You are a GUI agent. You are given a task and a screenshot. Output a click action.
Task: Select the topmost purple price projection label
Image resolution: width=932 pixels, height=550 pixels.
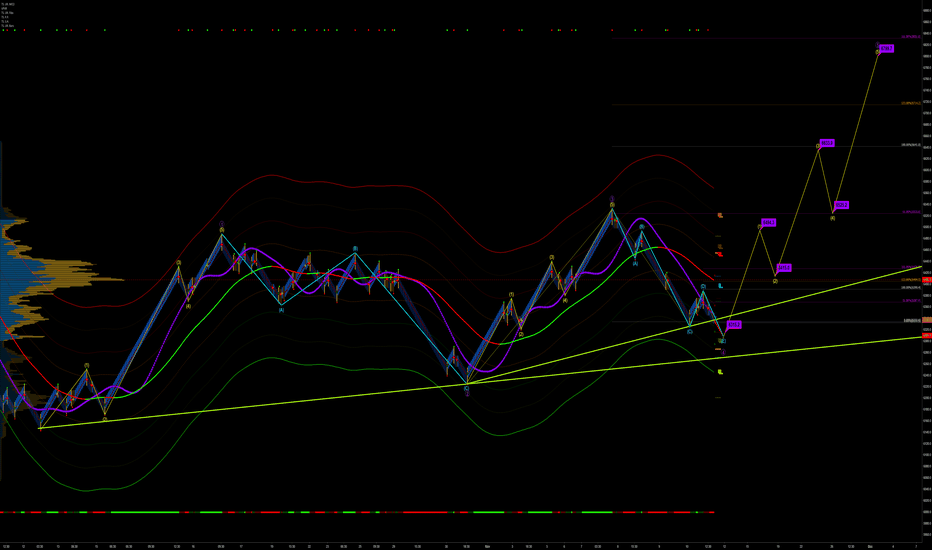click(886, 49)
